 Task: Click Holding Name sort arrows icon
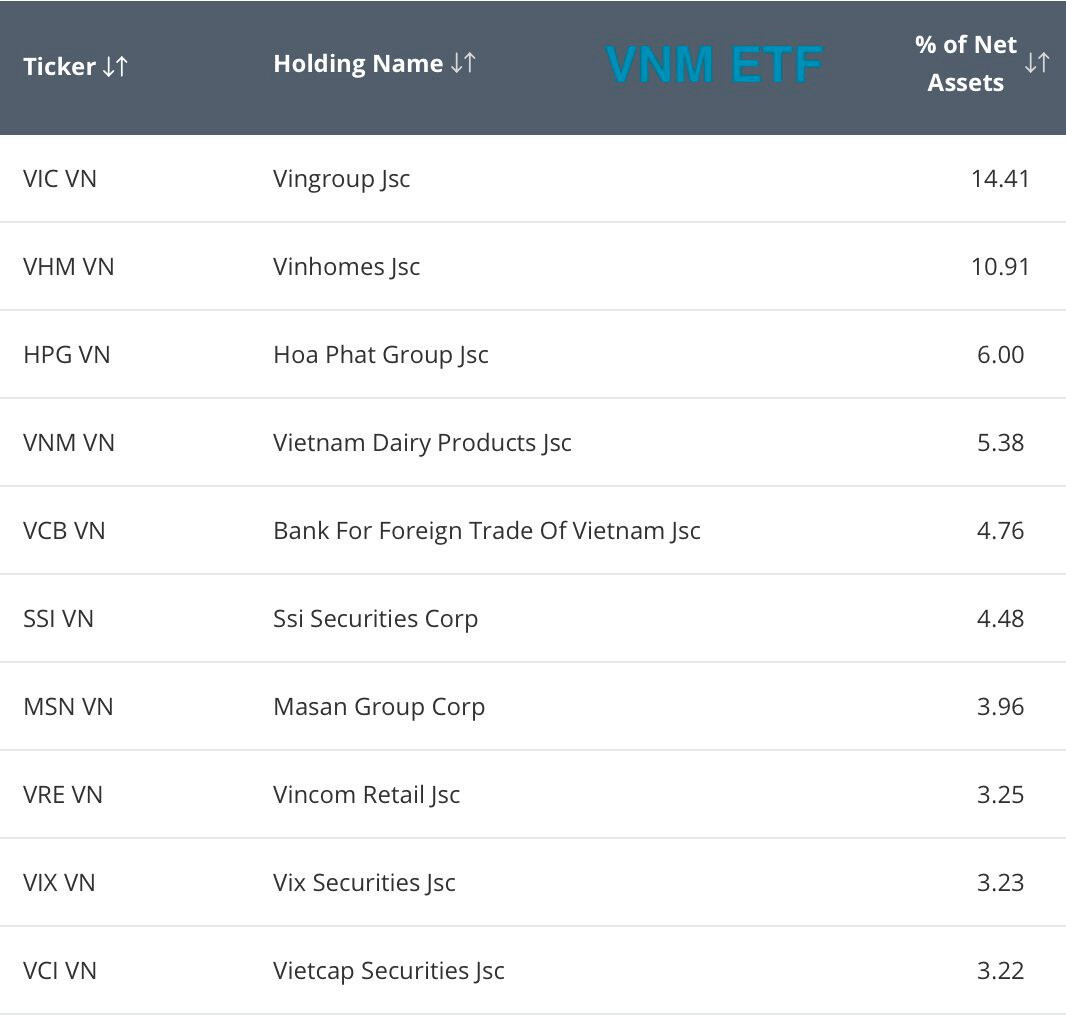coord(463,63)
